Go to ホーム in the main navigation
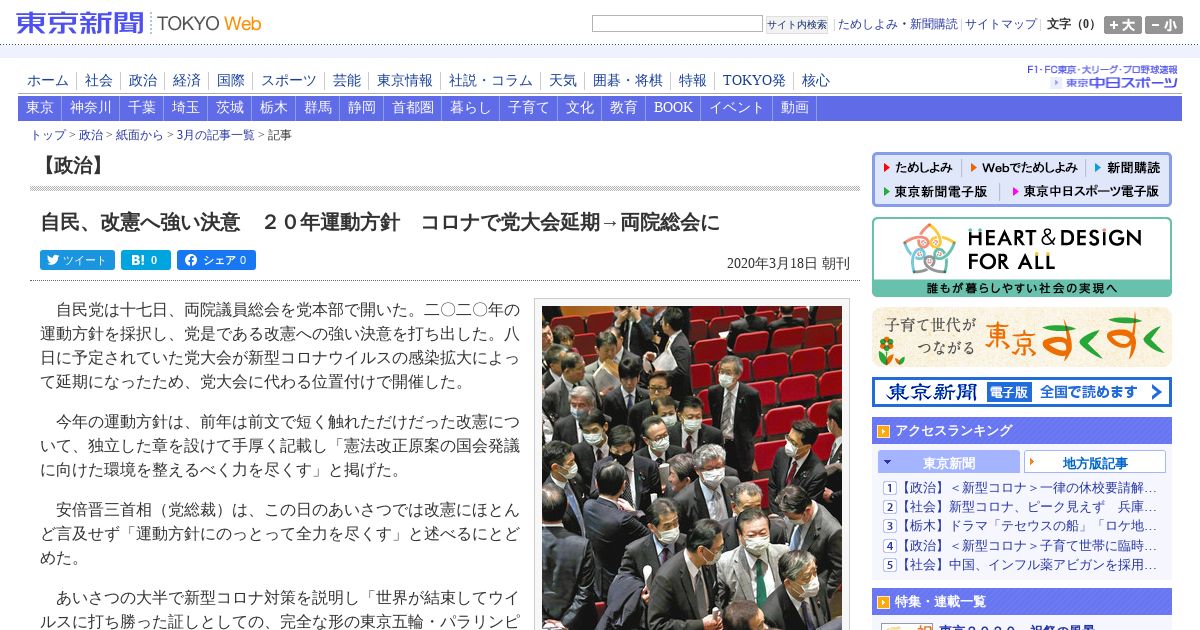 pos(48,81)
